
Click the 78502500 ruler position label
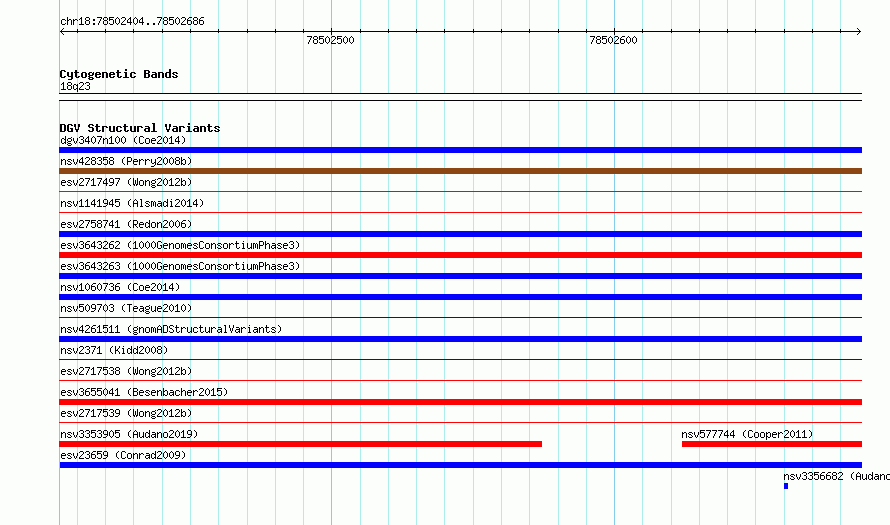click(330, 40)
